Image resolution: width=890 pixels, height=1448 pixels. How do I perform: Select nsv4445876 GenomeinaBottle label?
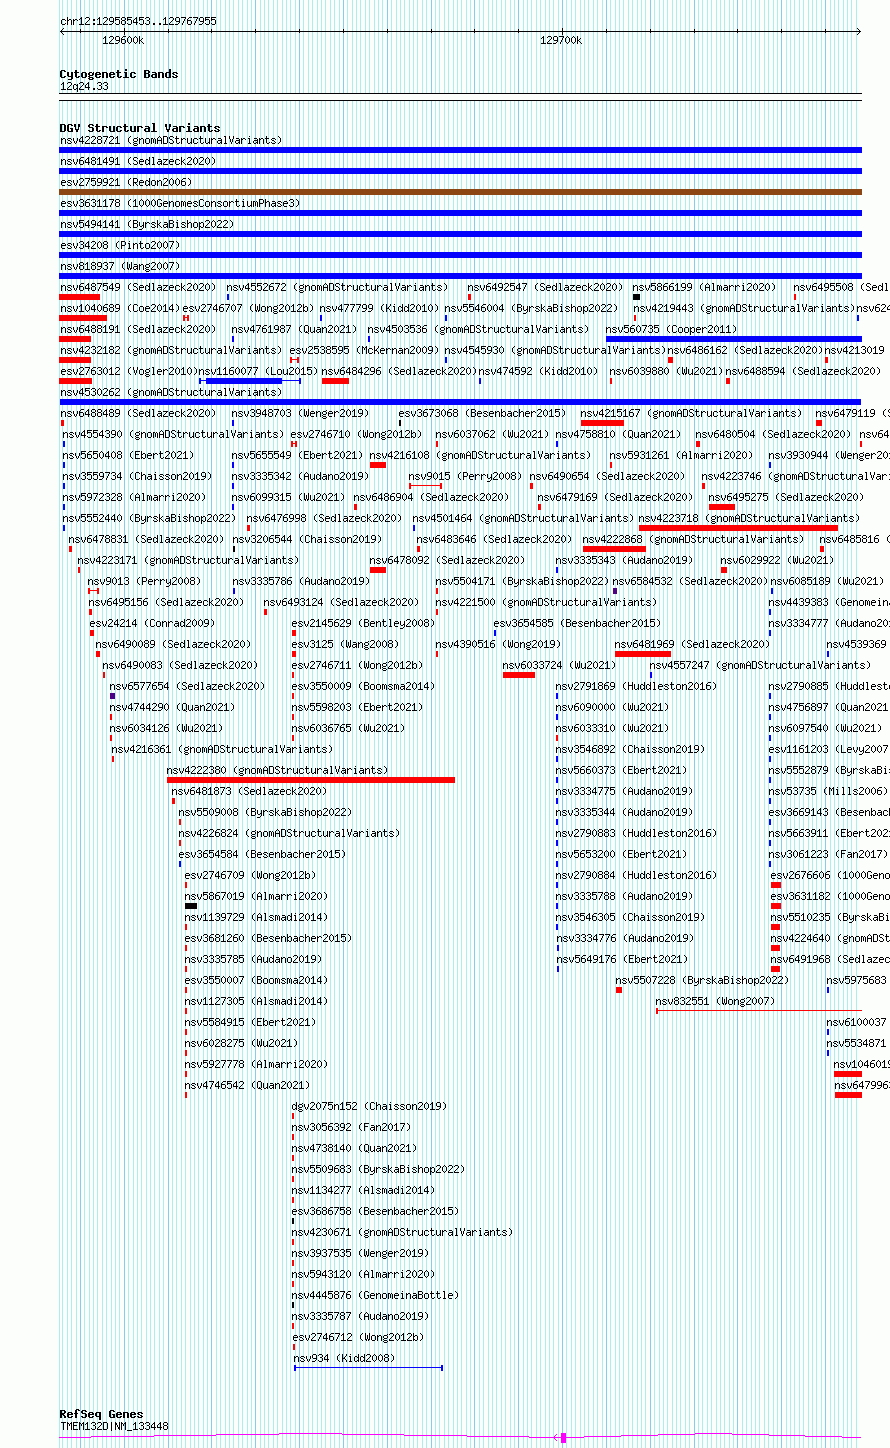(375, 1295)
